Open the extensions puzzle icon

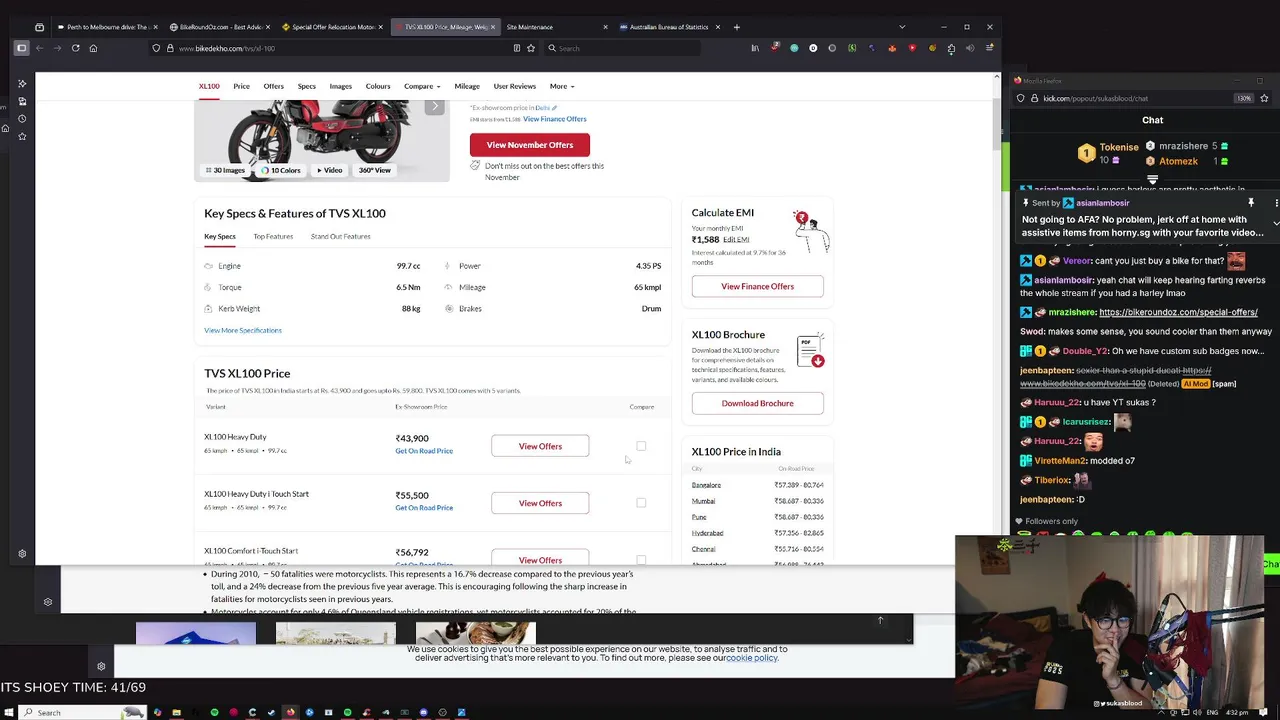[x=951, y=48]
